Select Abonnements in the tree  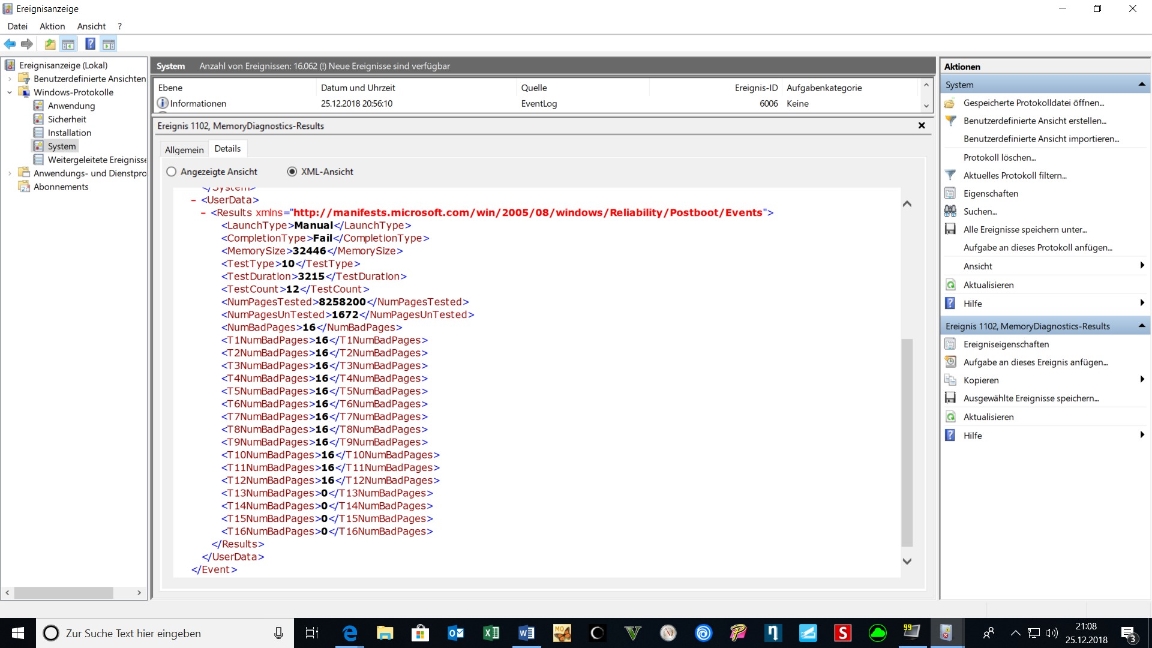[61, 187]
